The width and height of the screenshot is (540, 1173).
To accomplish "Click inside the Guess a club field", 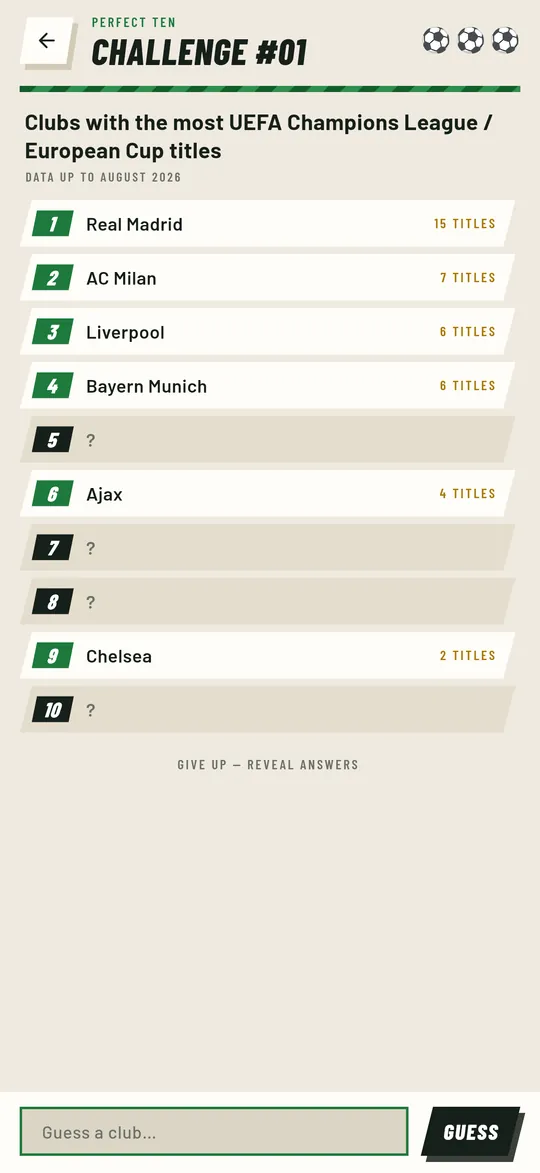I will pyautogui.click(x=214, y=1132).
